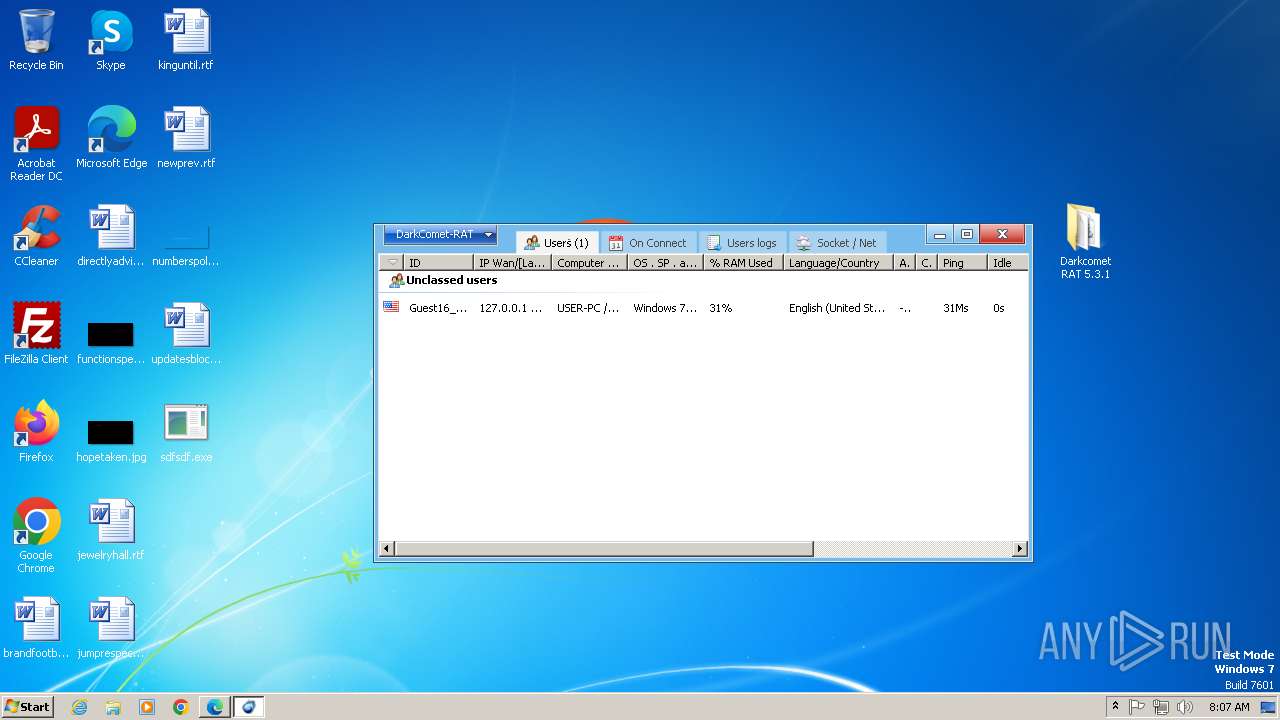Click the US flag icon of Guest16 row
Viewport: 1280px width, 720px height.
point(391,307)
